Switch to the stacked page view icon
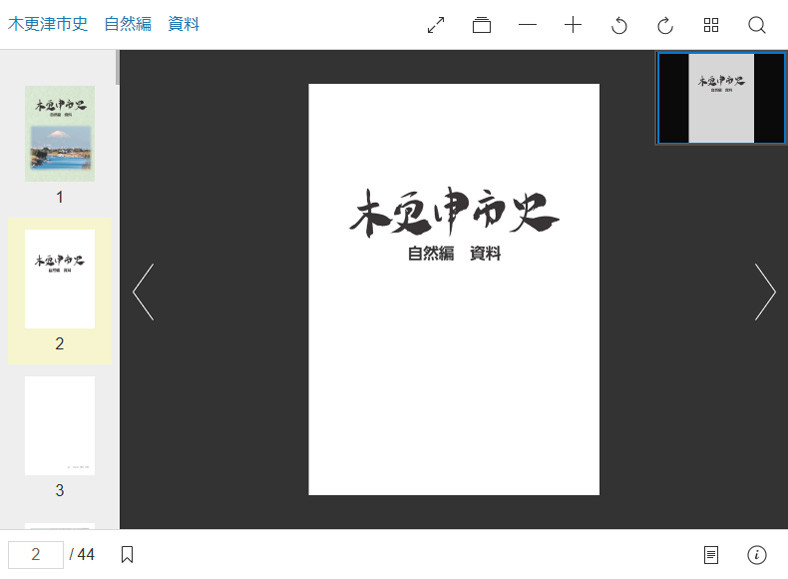The image size is (788, 579). coord(481,25)
